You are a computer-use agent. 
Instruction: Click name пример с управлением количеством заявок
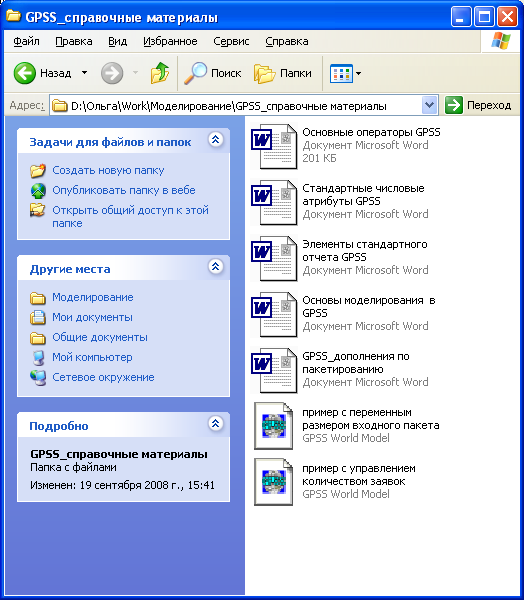(x=359, y=474)
